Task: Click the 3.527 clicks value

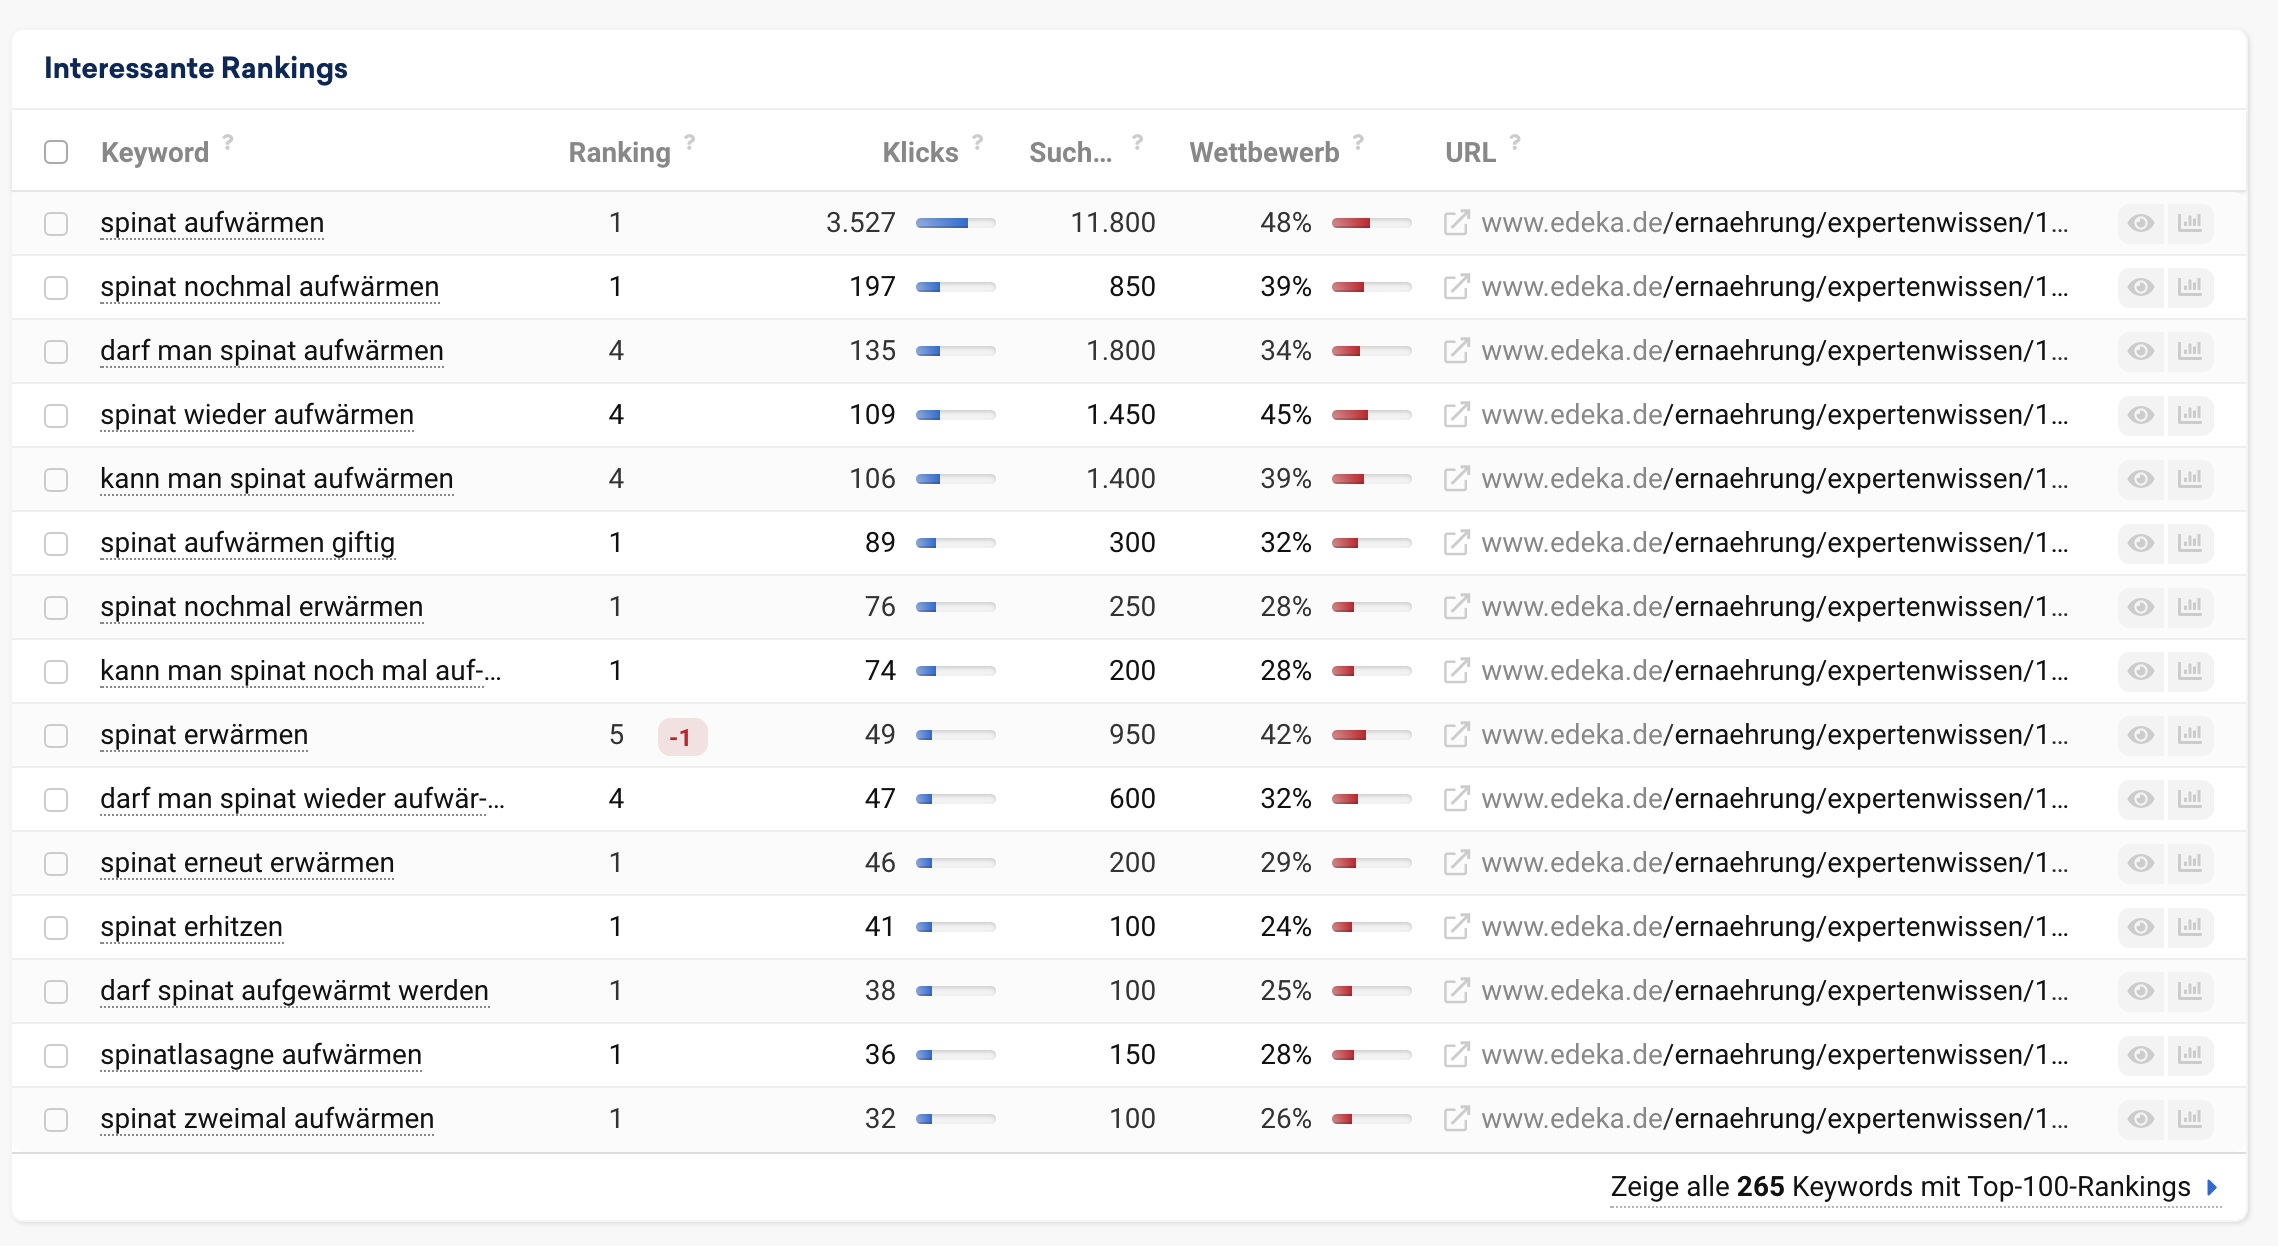Action: pyautogui.click(x=861, y=223)
